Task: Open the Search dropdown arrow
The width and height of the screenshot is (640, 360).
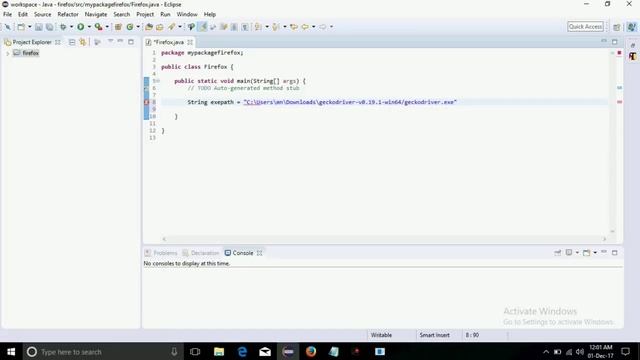Action: [x=180, y=27]
